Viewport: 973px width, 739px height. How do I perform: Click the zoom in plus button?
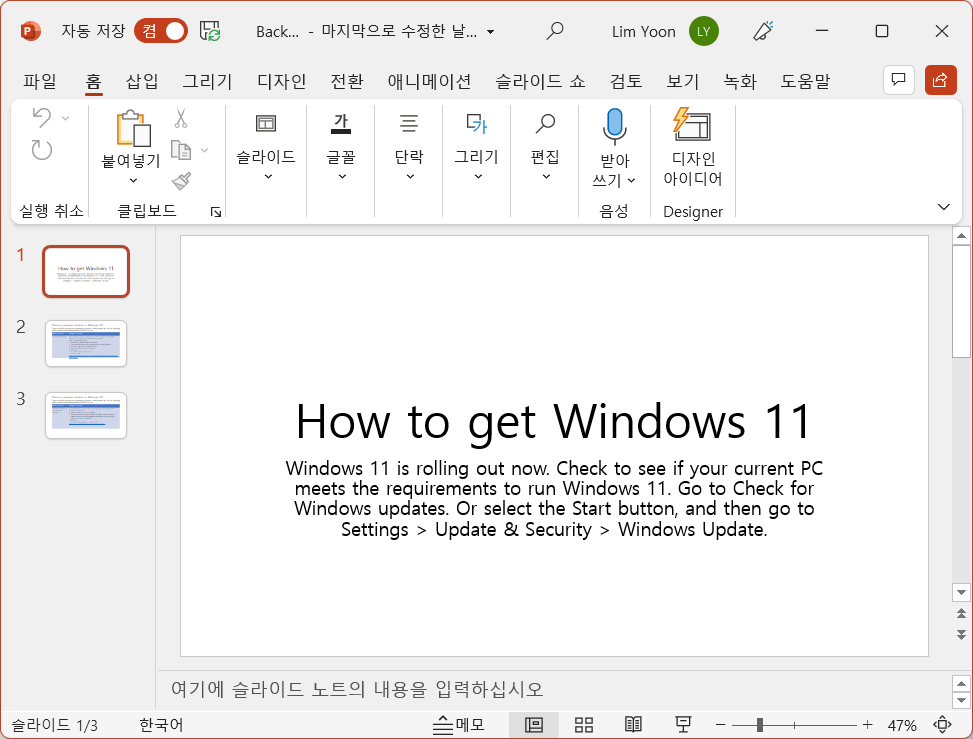[x=867, y=725]
